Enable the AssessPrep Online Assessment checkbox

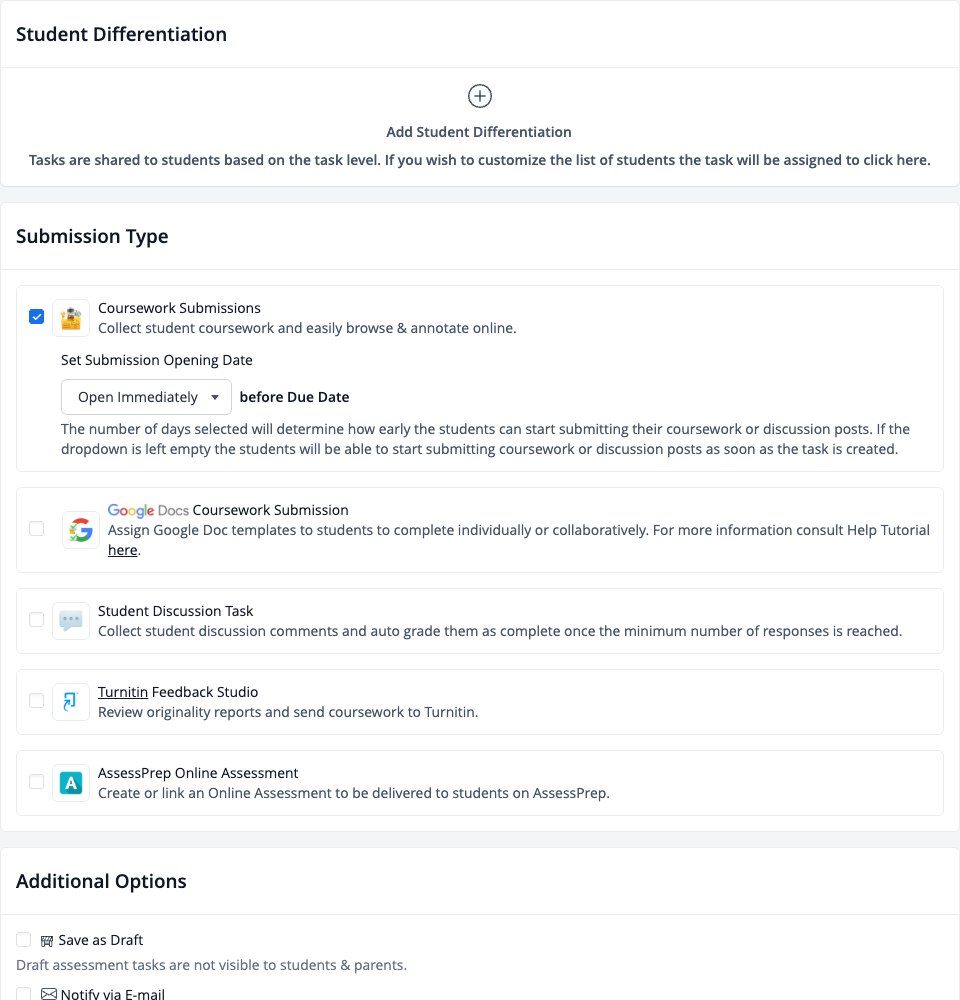(x=36, y=781)
